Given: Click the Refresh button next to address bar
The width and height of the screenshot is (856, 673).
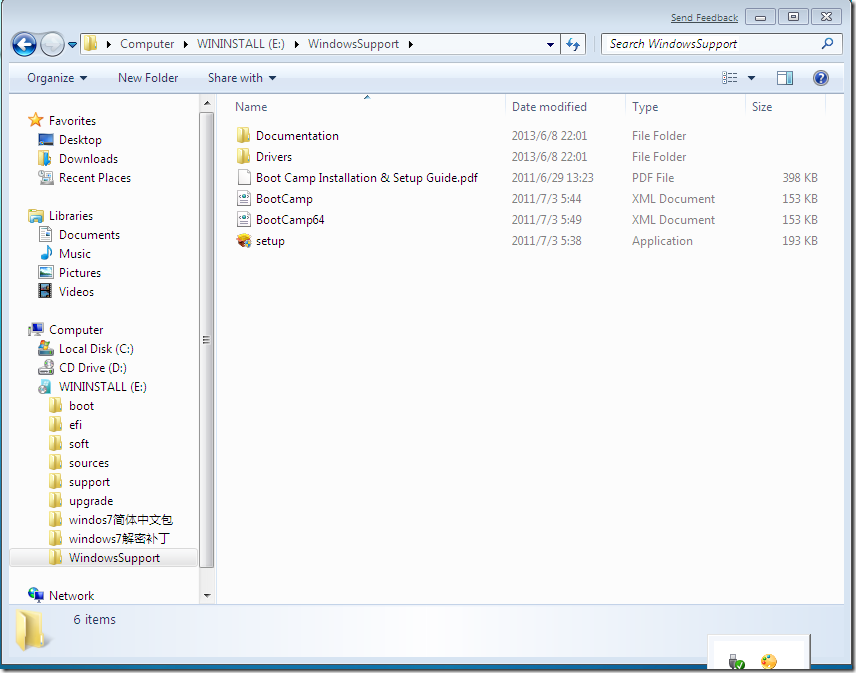Looking at the screenshot, I should [573, 44].
